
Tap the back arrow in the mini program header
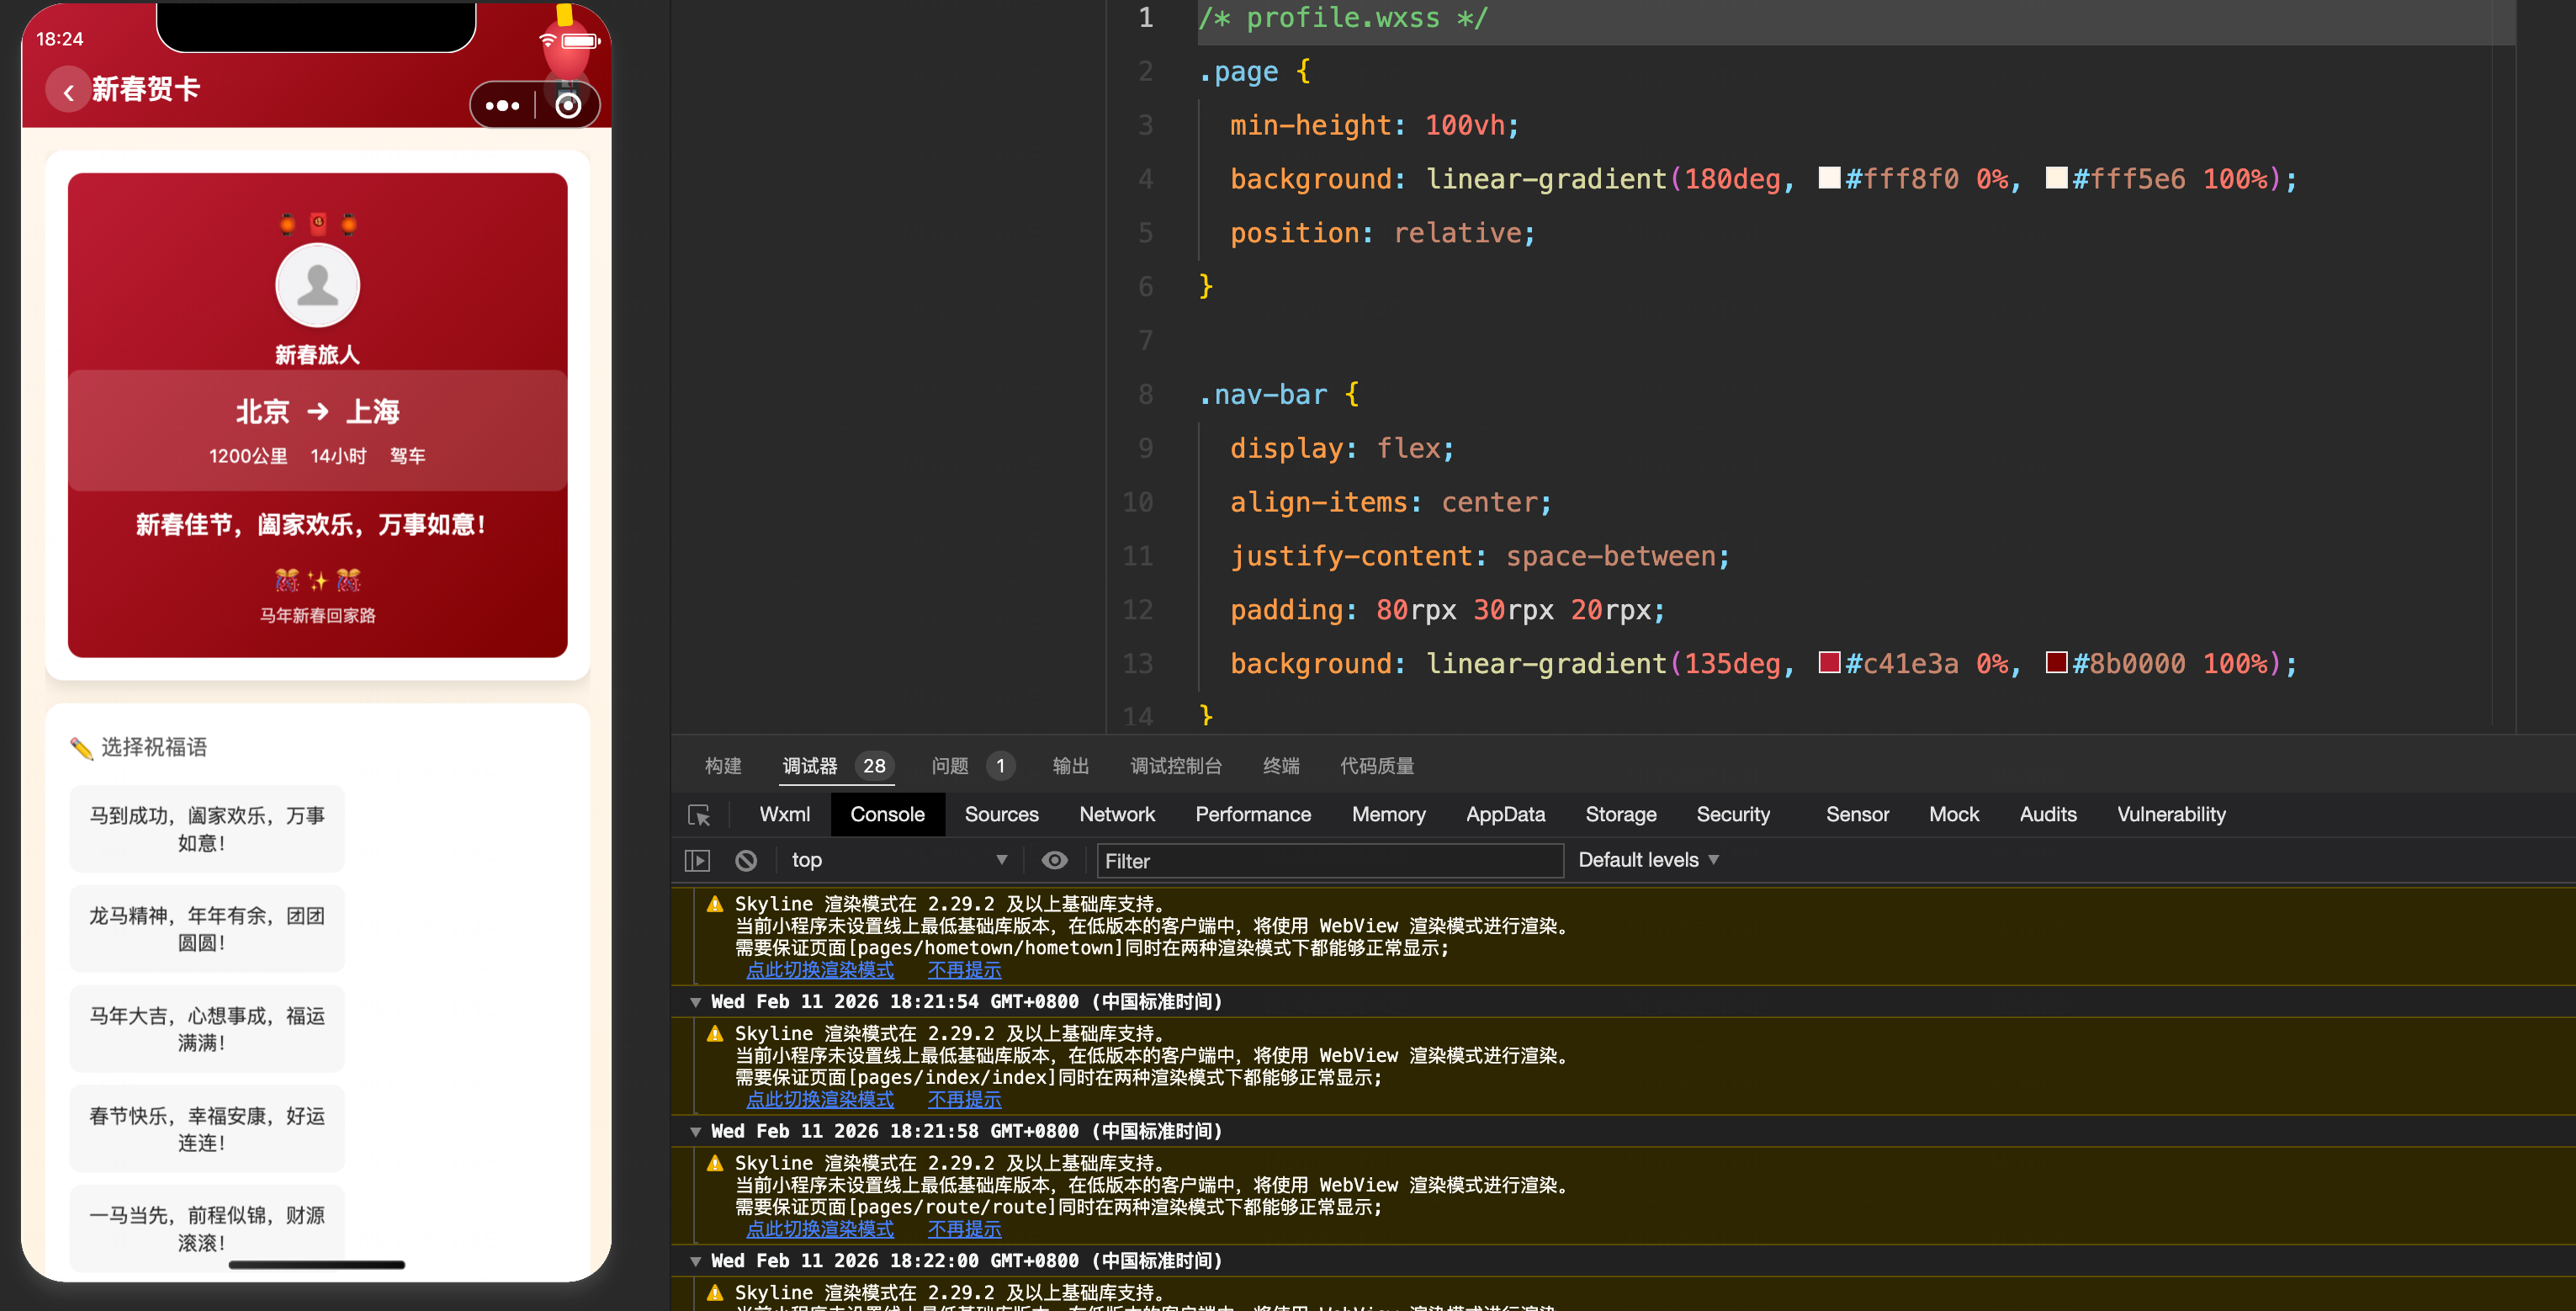(68, 92)
